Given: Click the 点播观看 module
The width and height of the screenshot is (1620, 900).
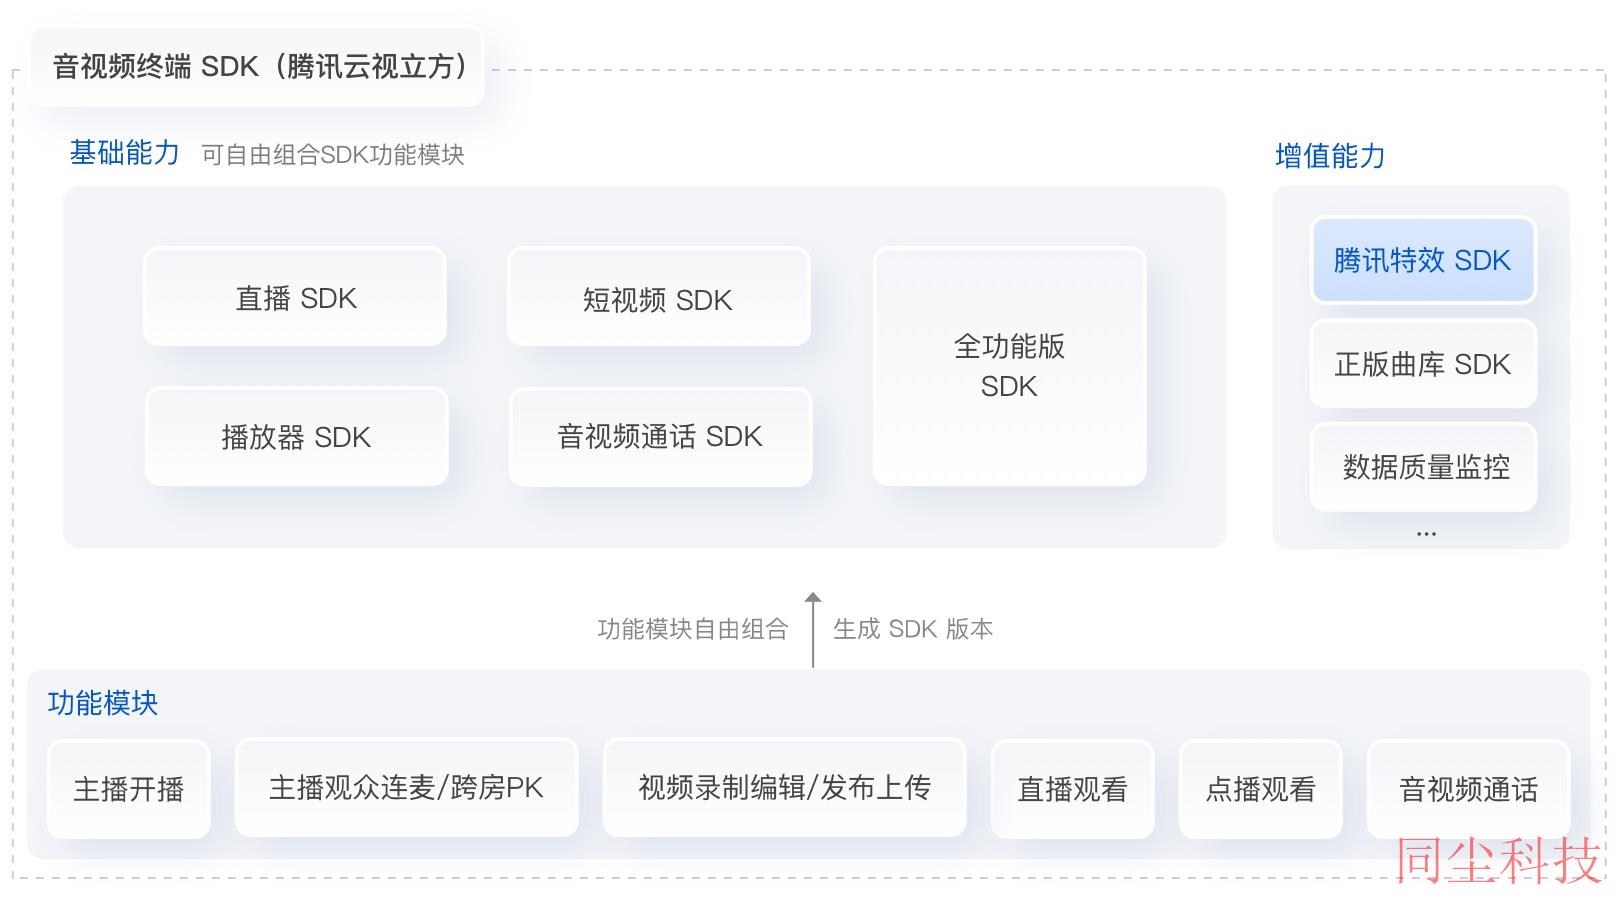Looking at the screenshot, I should (1260, 789).
